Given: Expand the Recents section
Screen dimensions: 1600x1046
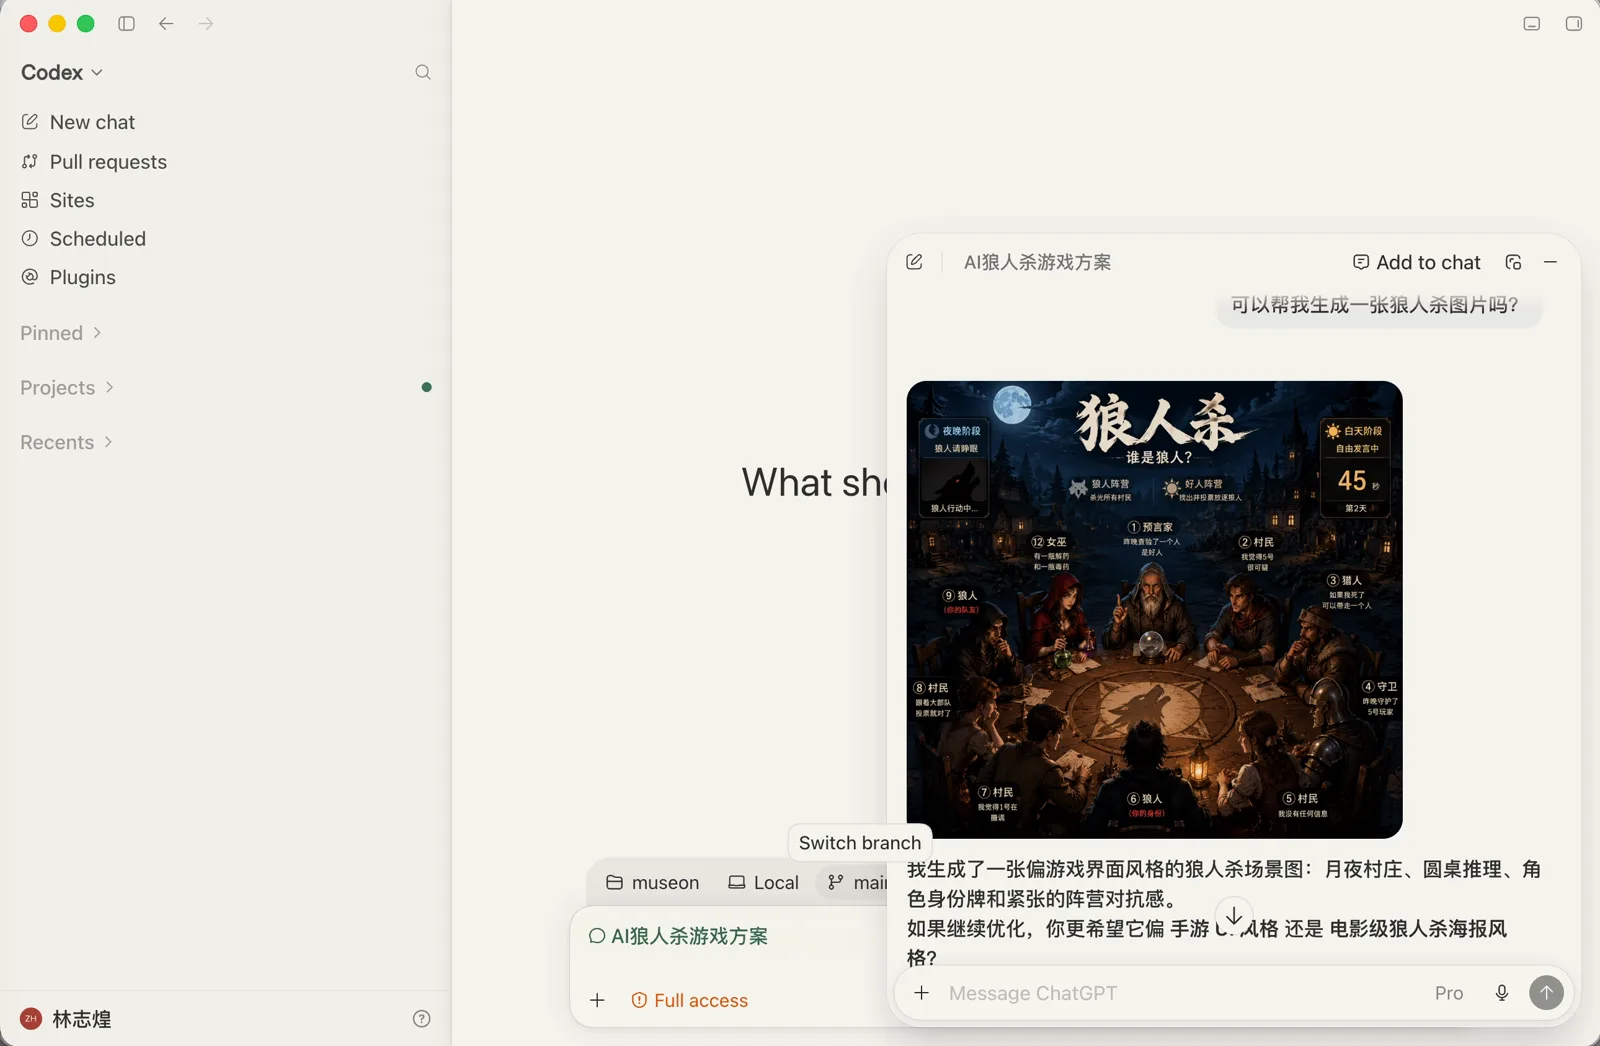Looking at the screenshot, I should [66, 442].
